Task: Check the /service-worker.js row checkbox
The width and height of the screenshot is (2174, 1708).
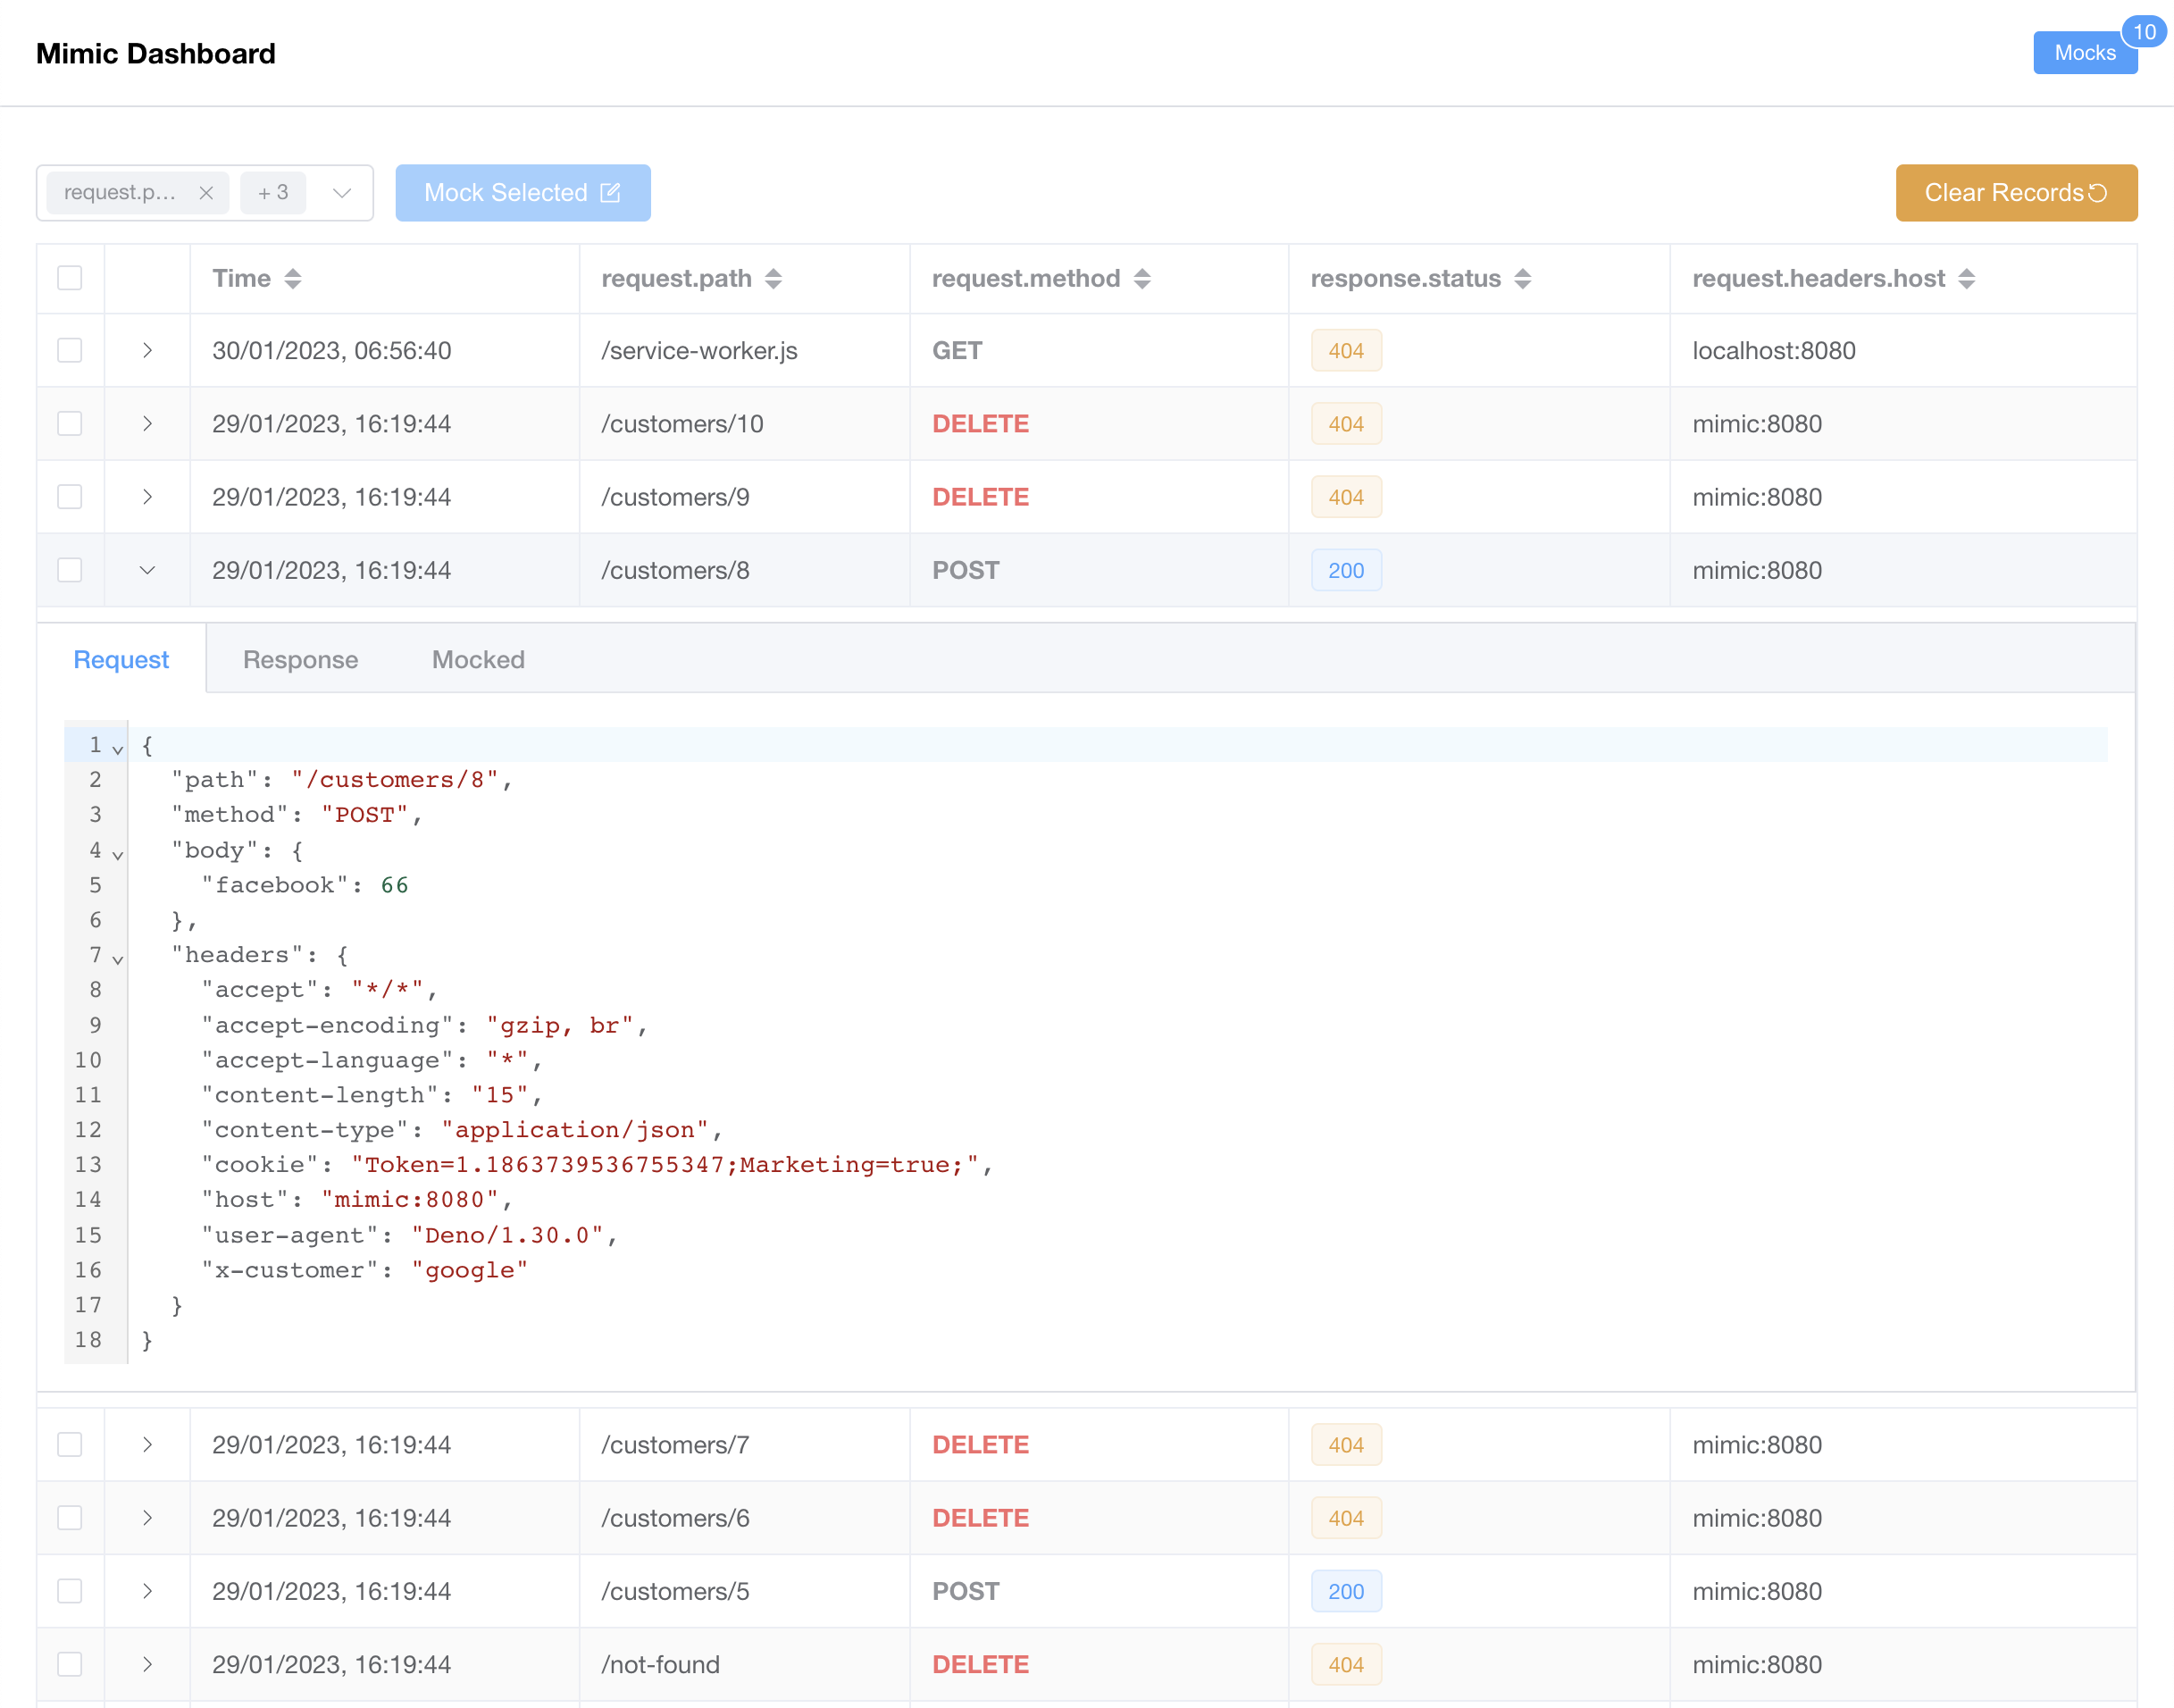Action: click(70, 351)
